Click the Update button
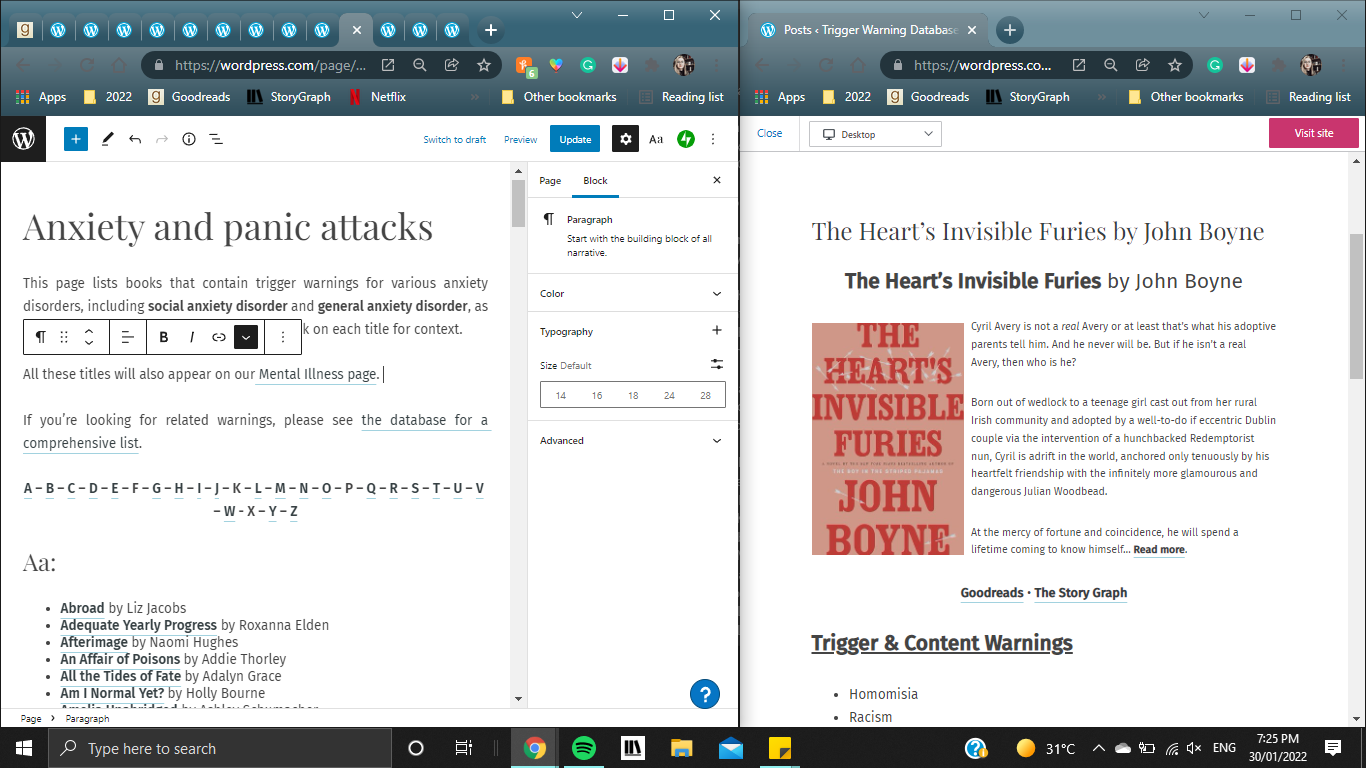This screenshot has height=768, width=1366. [x=575, y=139]
